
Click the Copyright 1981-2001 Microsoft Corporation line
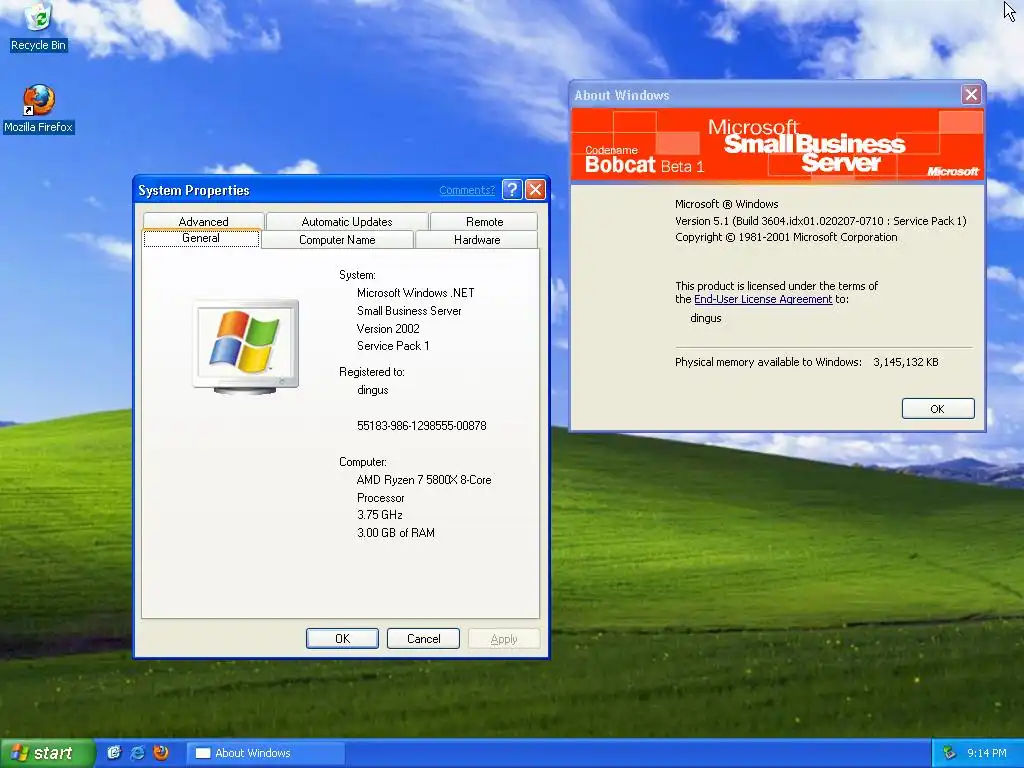click(786, 237)
